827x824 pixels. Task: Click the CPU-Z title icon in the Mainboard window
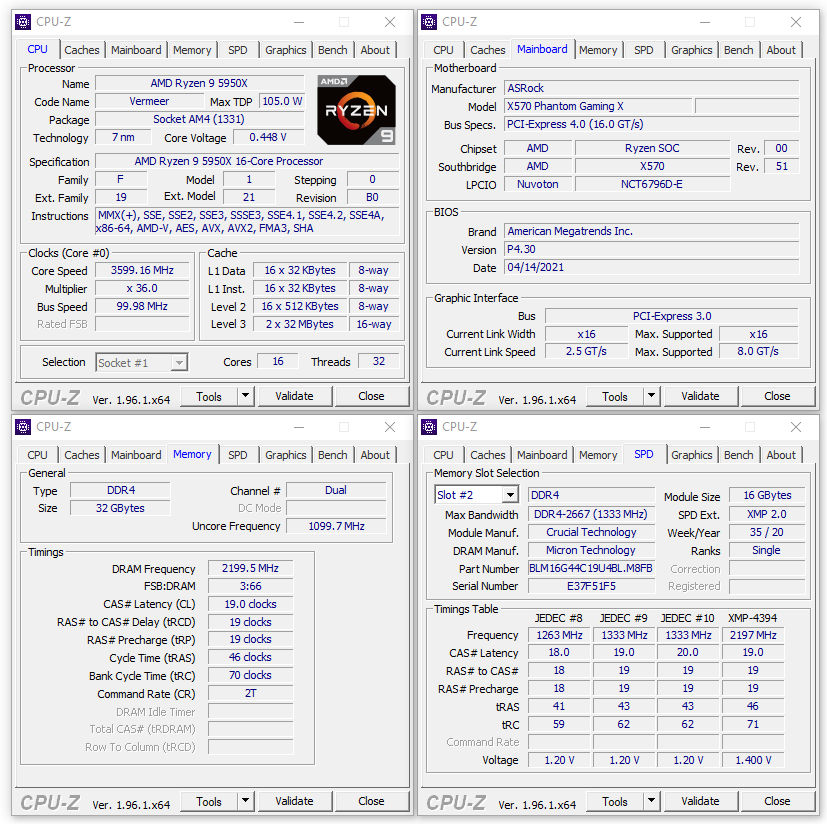(x=429, y=22)
